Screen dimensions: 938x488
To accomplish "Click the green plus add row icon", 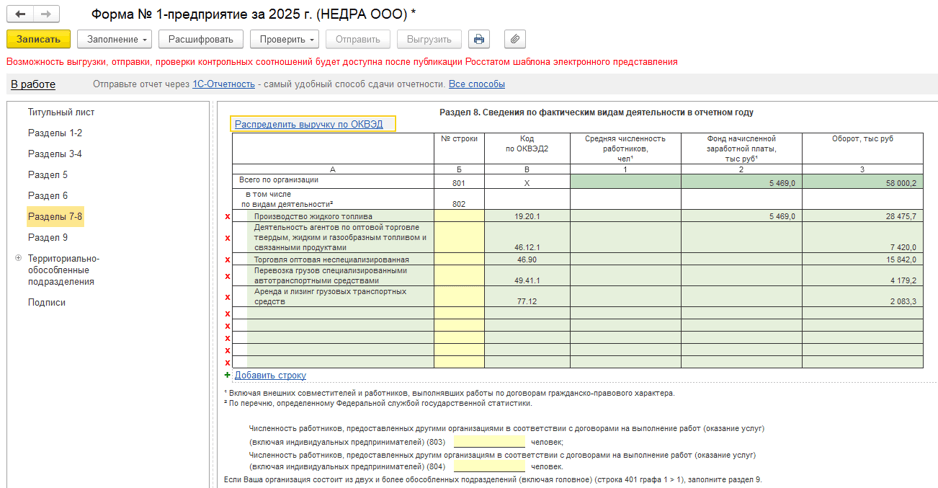I will click(227, 375).
